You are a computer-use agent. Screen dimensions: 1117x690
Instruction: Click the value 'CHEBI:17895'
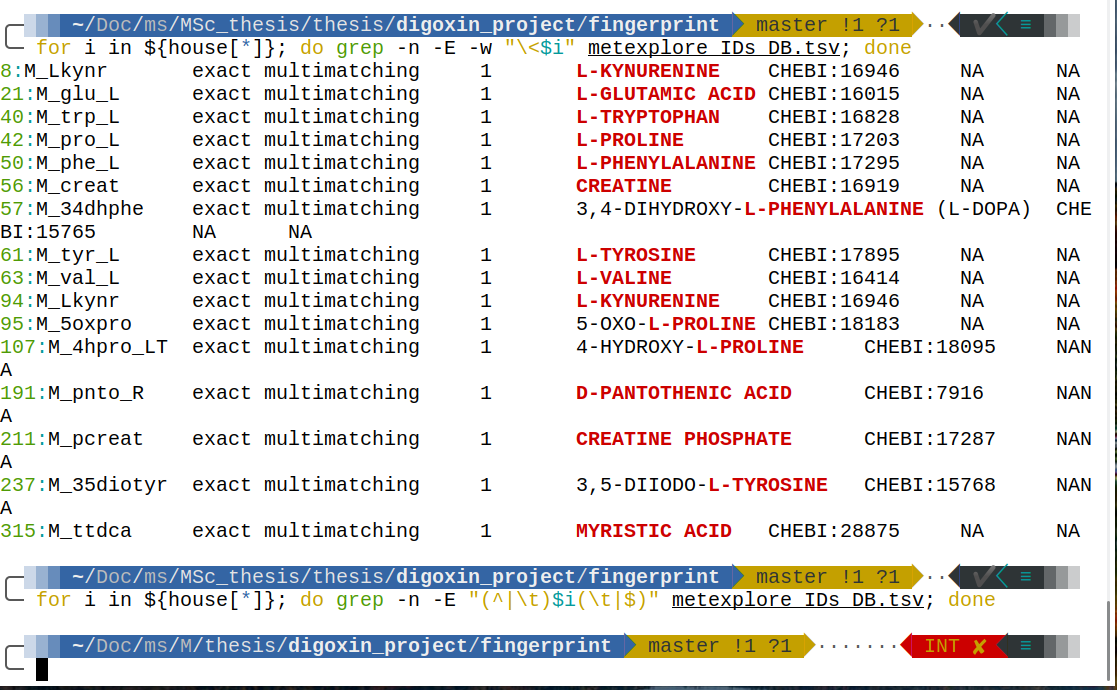point(833,255)
